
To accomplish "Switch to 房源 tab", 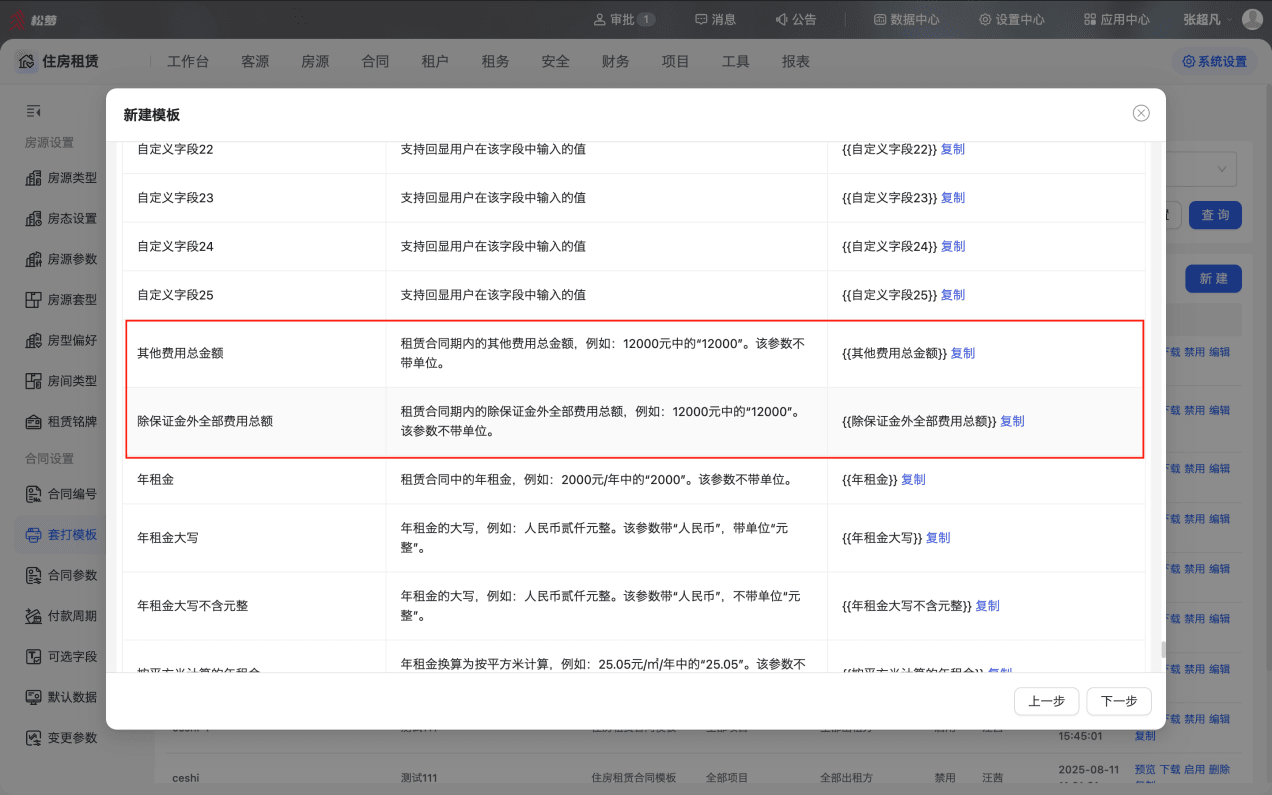I will pyautogui.click(x=315, y=61).
